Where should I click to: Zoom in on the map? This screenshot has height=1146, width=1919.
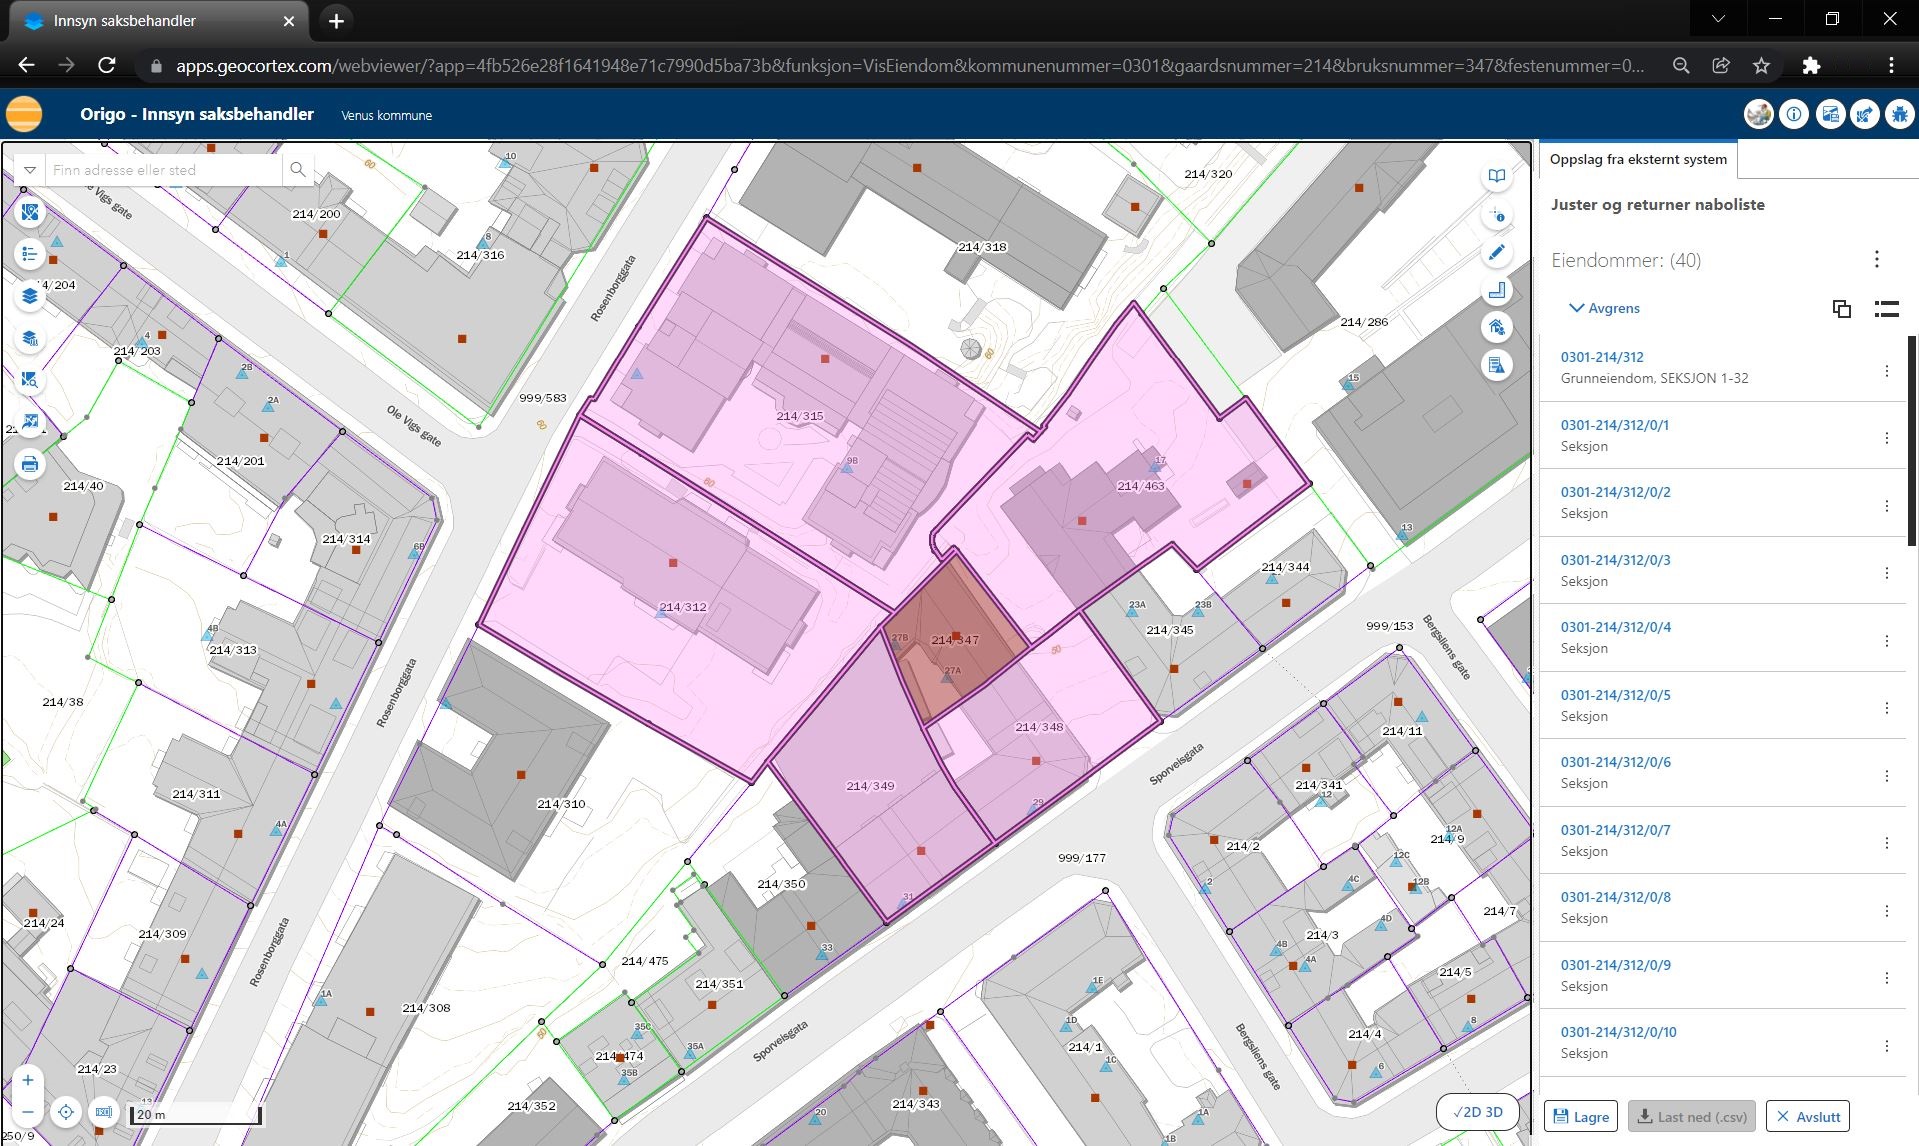point(28,1080)
